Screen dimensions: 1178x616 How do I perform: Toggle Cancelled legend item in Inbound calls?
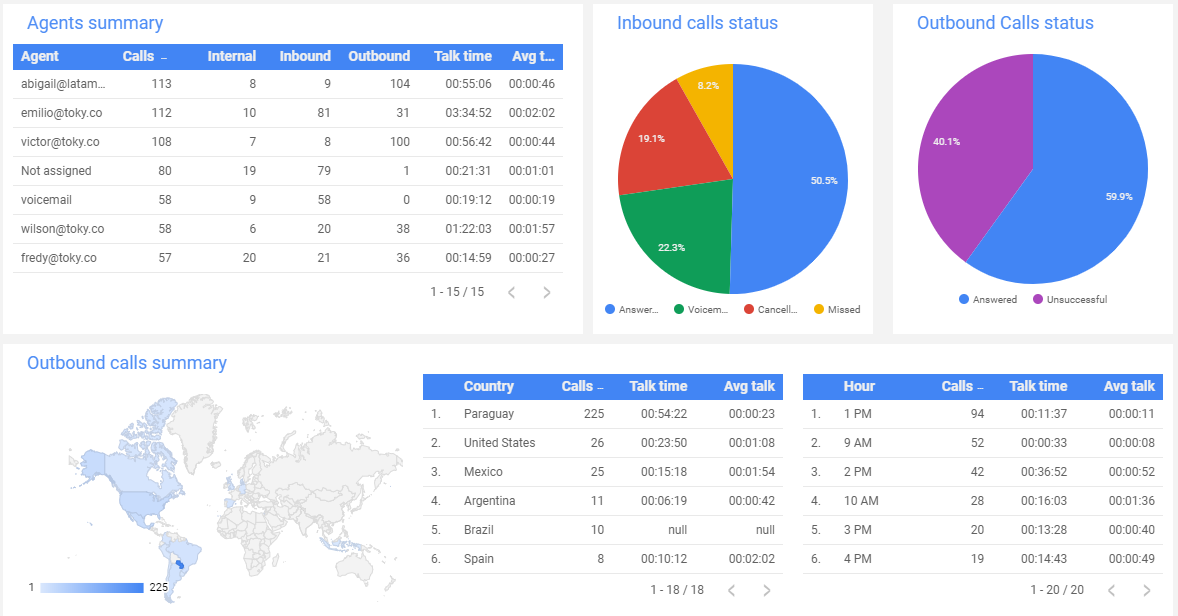(770, 309)
